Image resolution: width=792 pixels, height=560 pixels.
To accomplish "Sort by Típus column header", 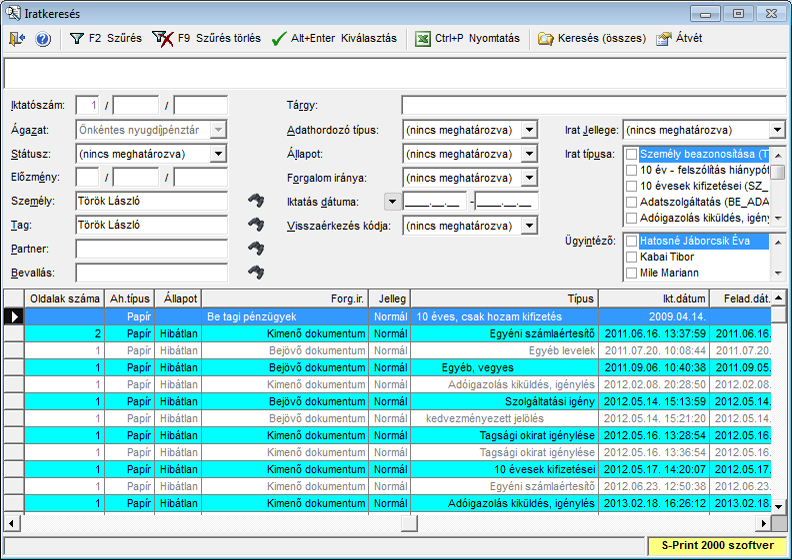I will tap(505, 298).
